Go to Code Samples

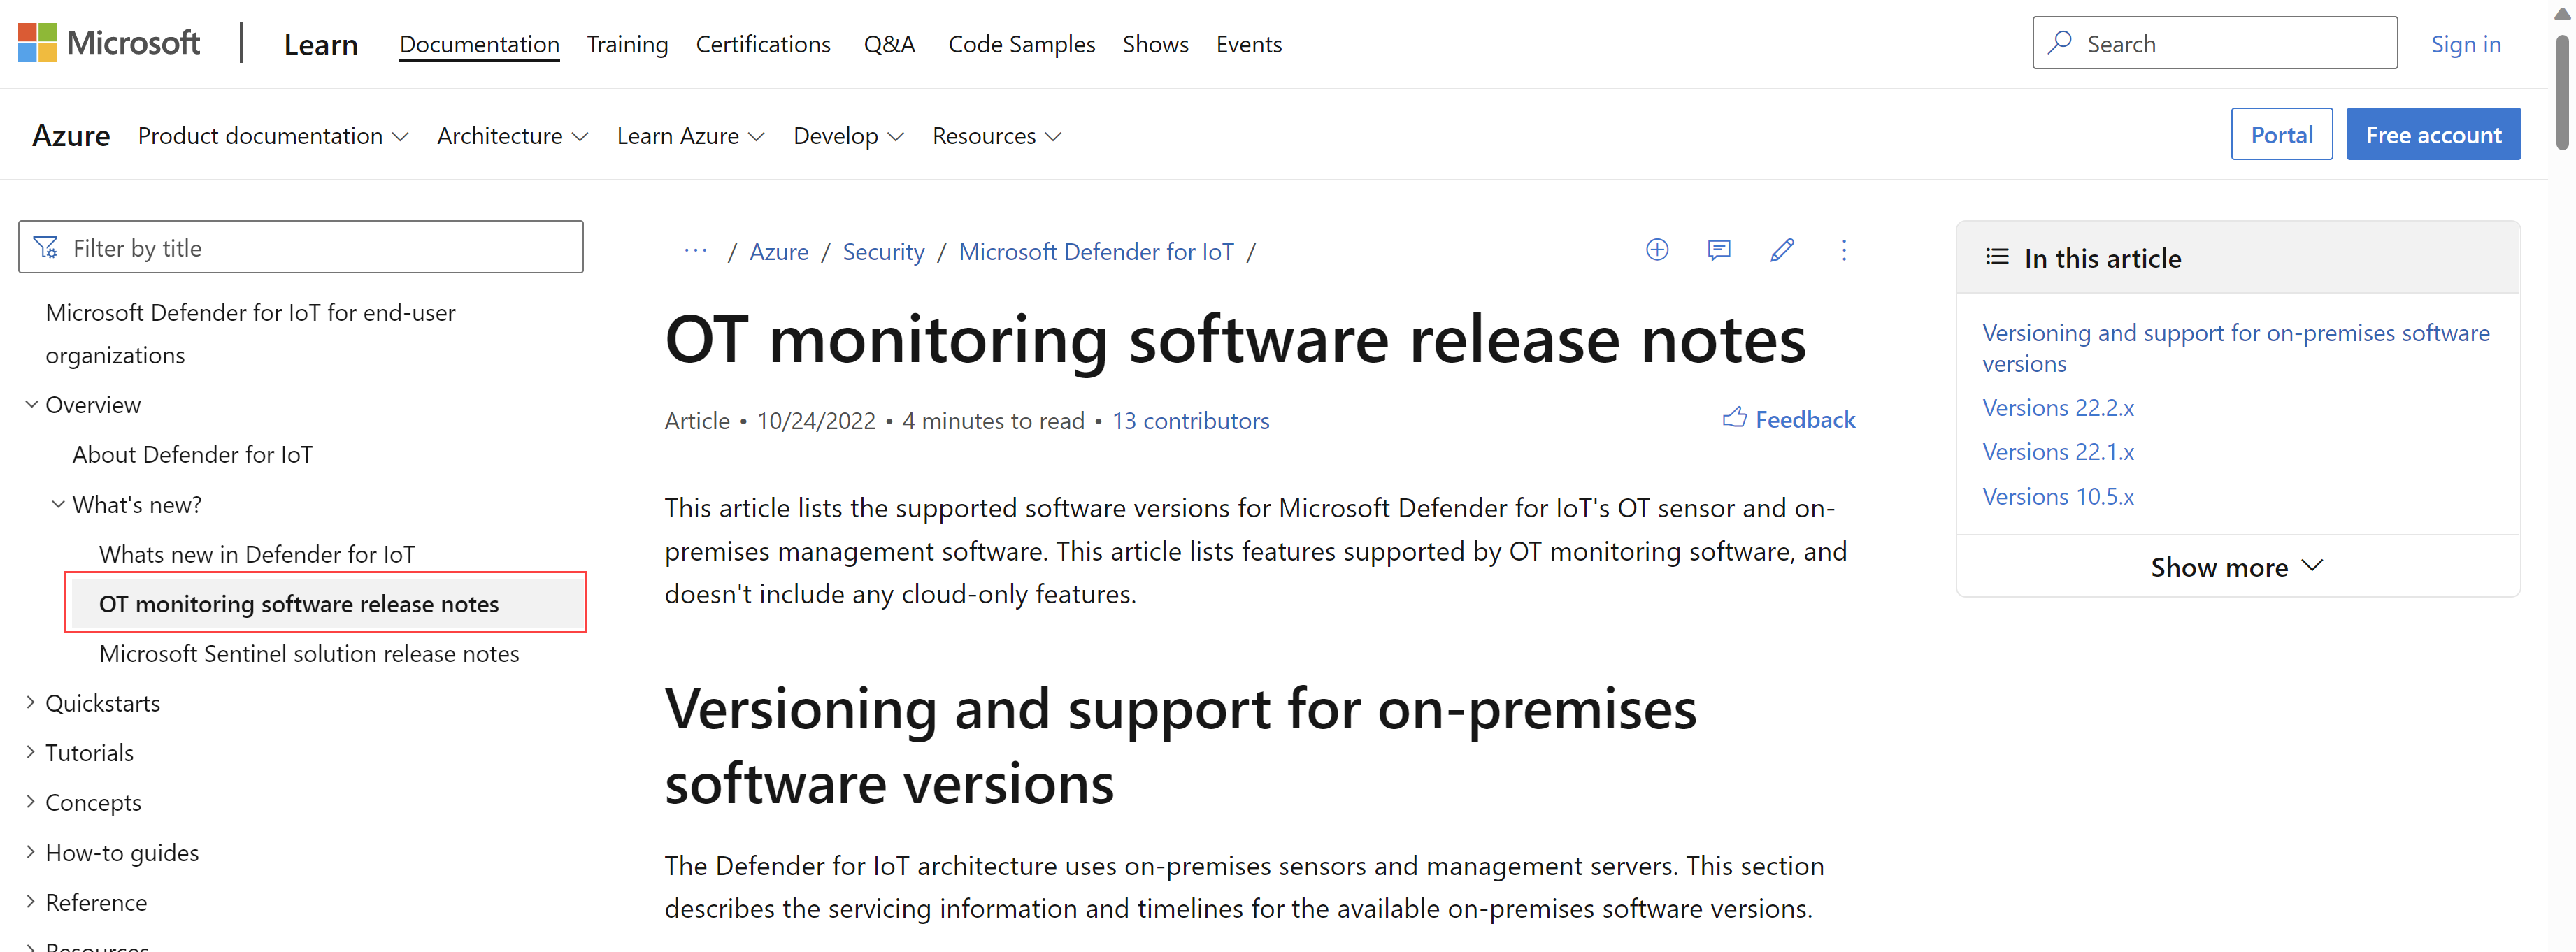pyautogui.click(x=1021, y=44)
